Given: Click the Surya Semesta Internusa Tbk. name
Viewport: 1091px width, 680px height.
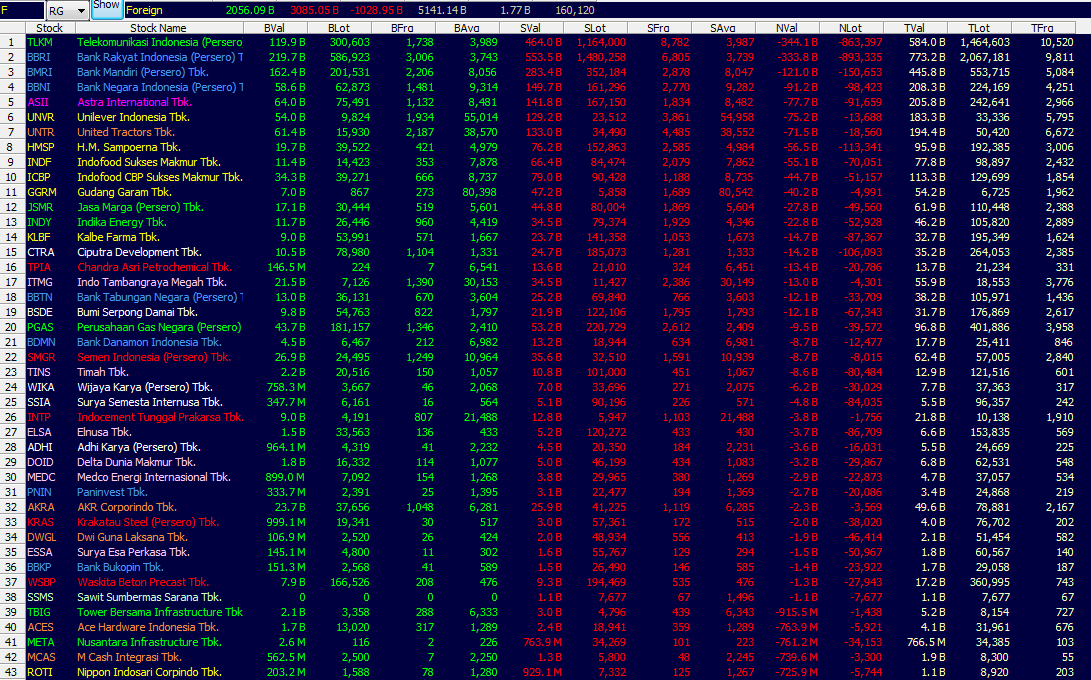Looking at the screenshot, I should click(x=150, y=402).
